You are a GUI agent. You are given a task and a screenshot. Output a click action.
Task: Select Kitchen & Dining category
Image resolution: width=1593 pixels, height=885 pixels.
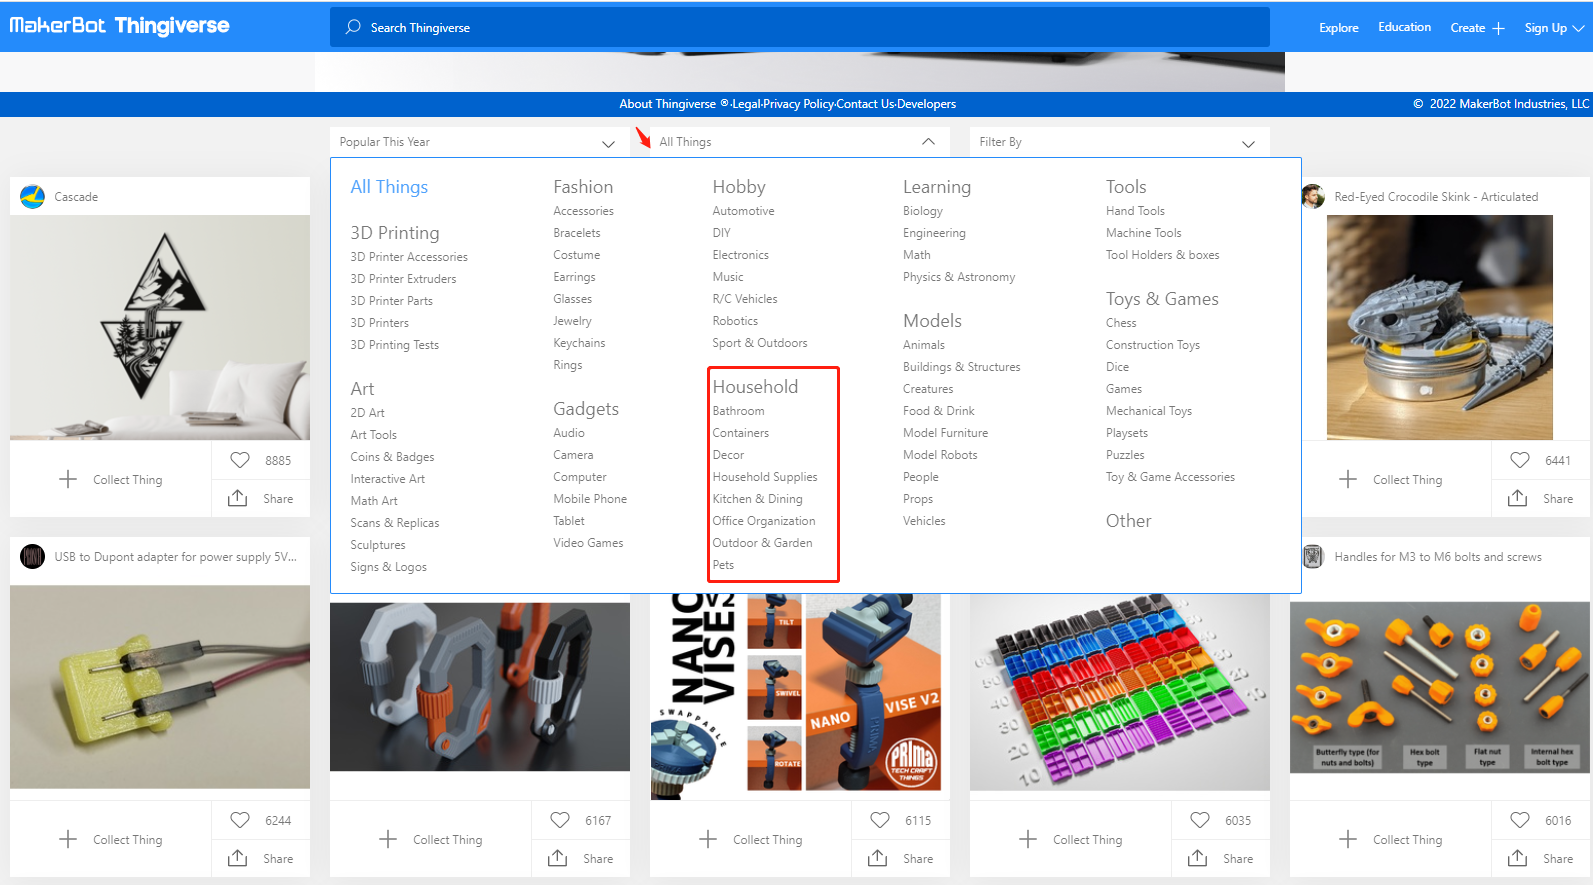pos(757,499)
